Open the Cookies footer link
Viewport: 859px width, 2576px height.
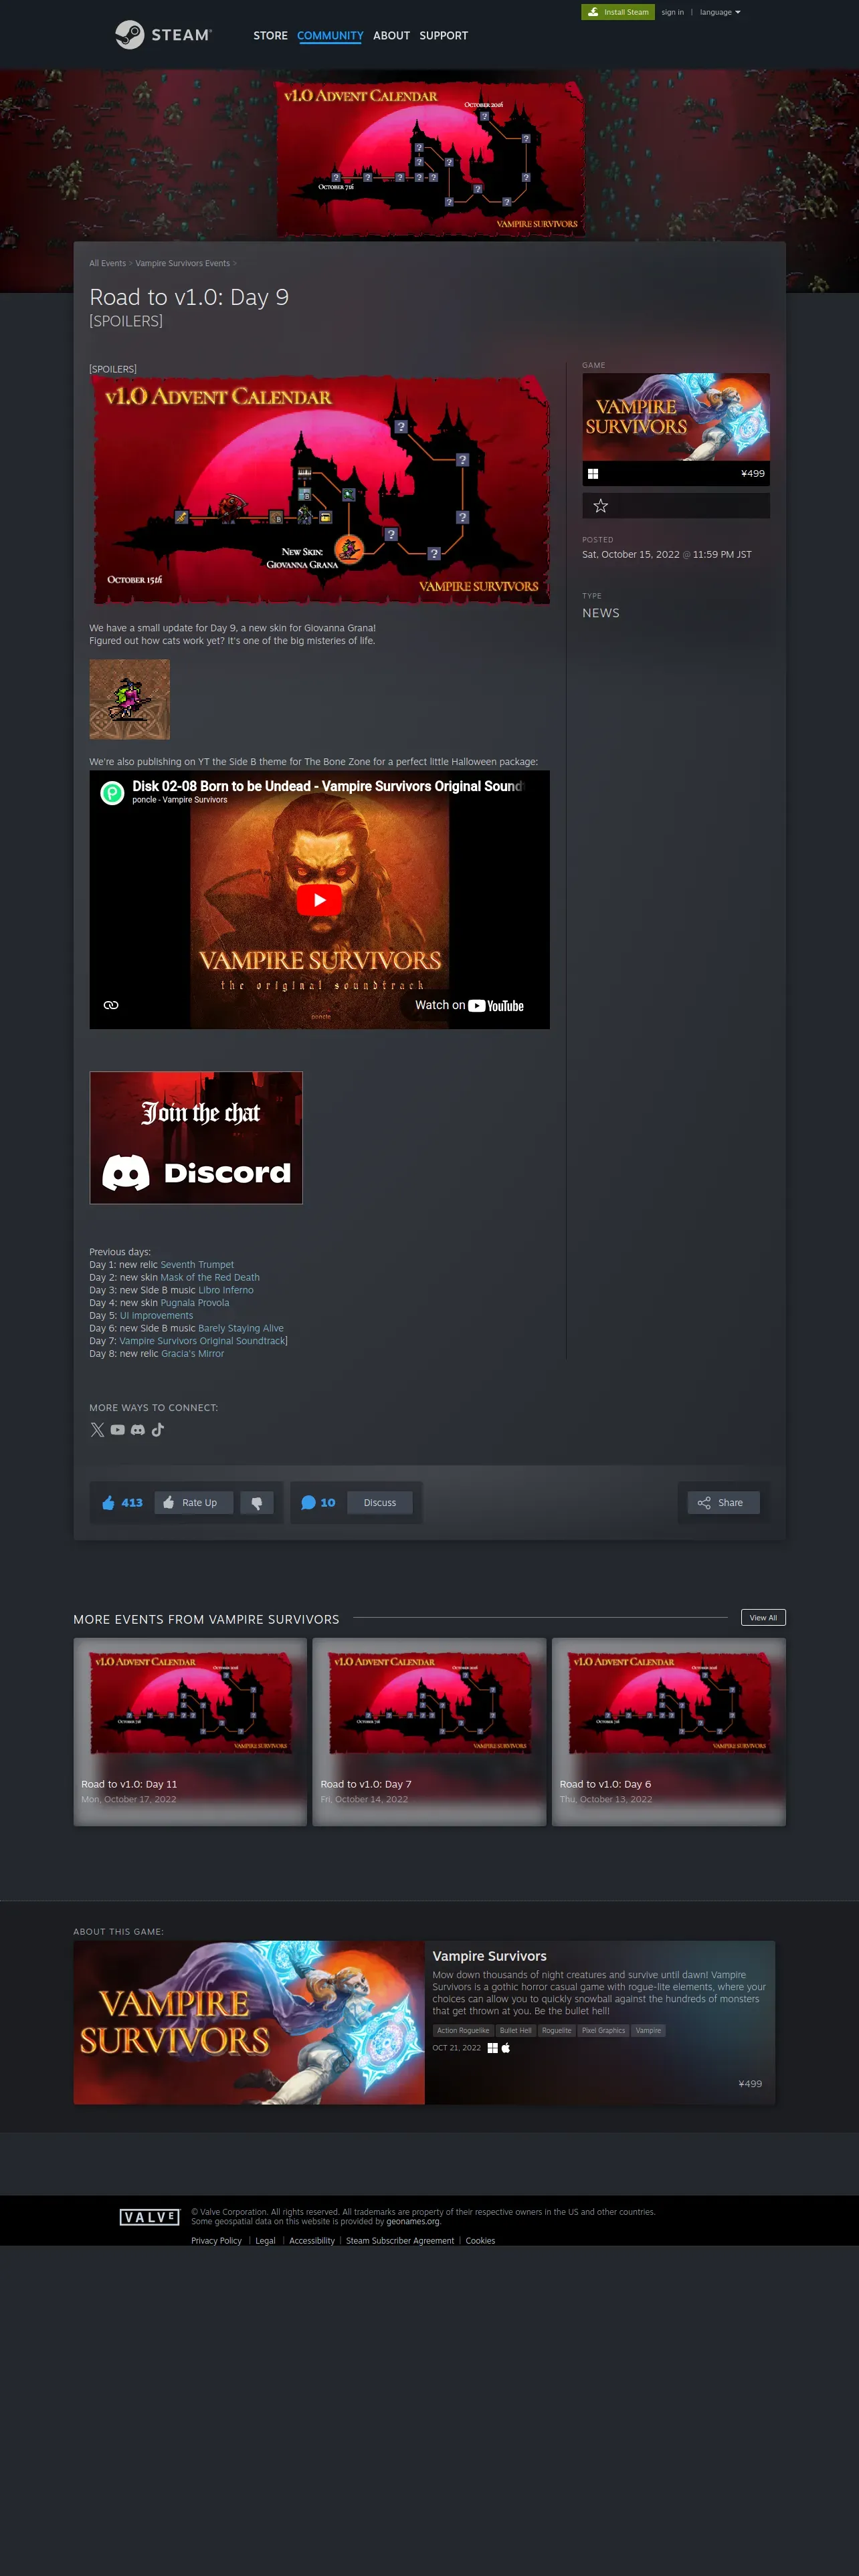[x=480, y=2241]
